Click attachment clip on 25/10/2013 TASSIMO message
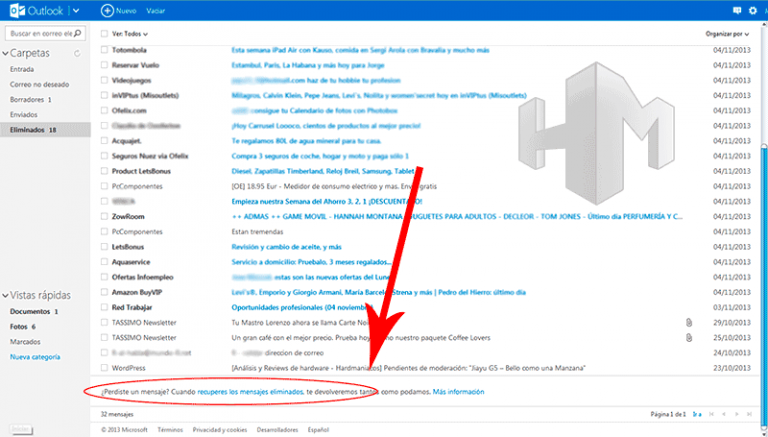 [x=689, y=338]
